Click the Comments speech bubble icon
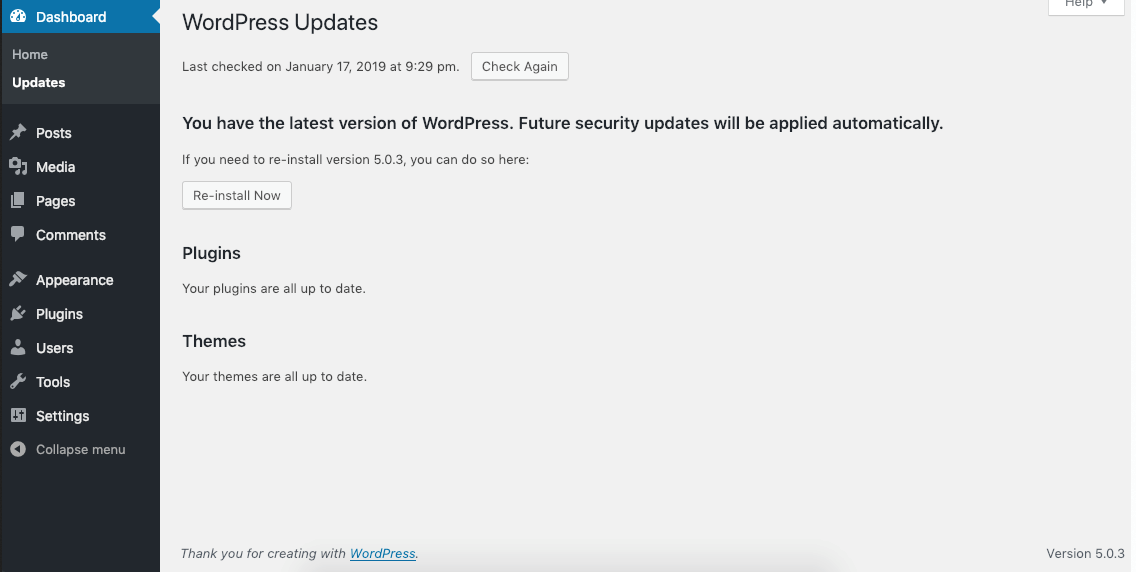Screen dimensions: 1136x572 pyautogui.click(x=18, y=235)
